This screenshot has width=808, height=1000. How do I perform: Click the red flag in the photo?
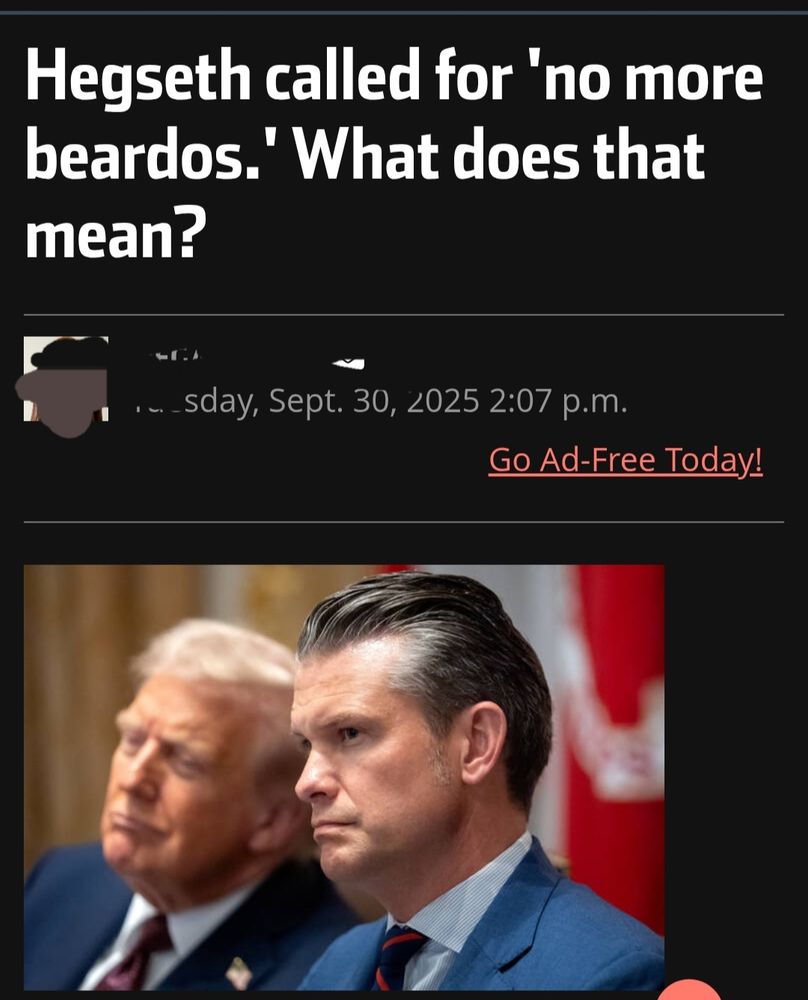click(x=615, y=733)
